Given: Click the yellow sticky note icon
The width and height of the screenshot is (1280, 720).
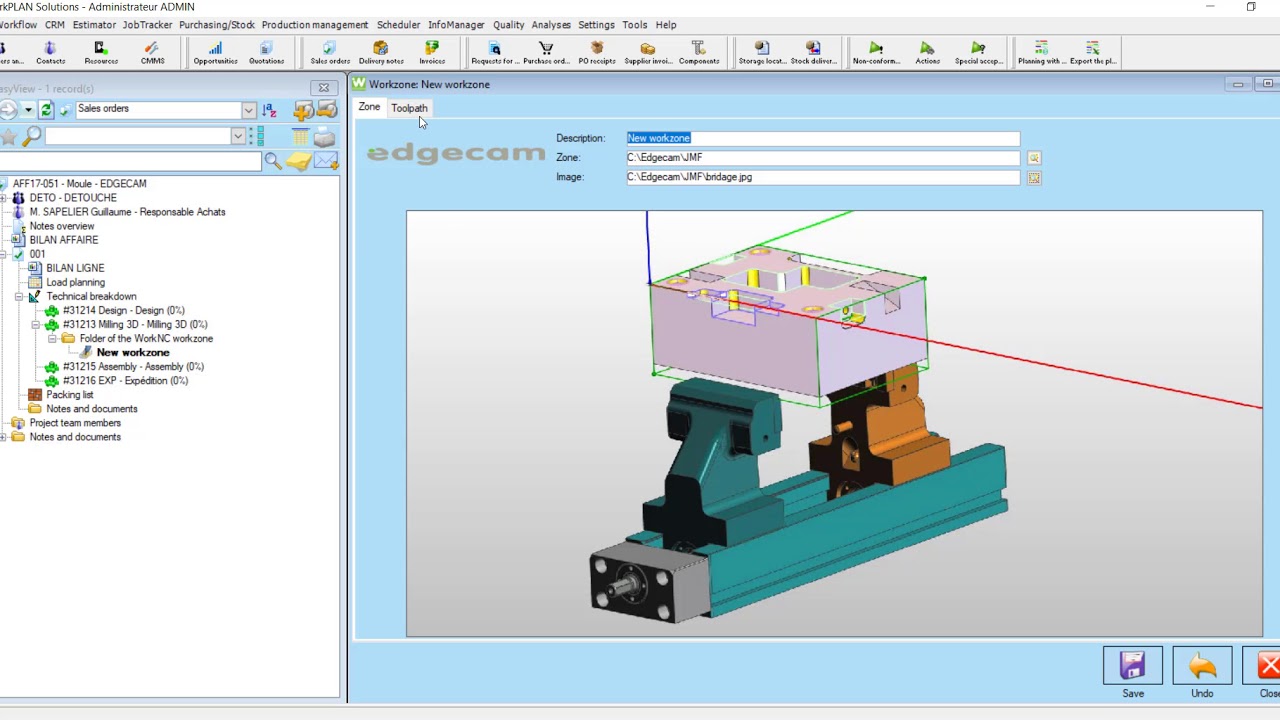Looking at the screenshot, I should (x=299, y=160).
